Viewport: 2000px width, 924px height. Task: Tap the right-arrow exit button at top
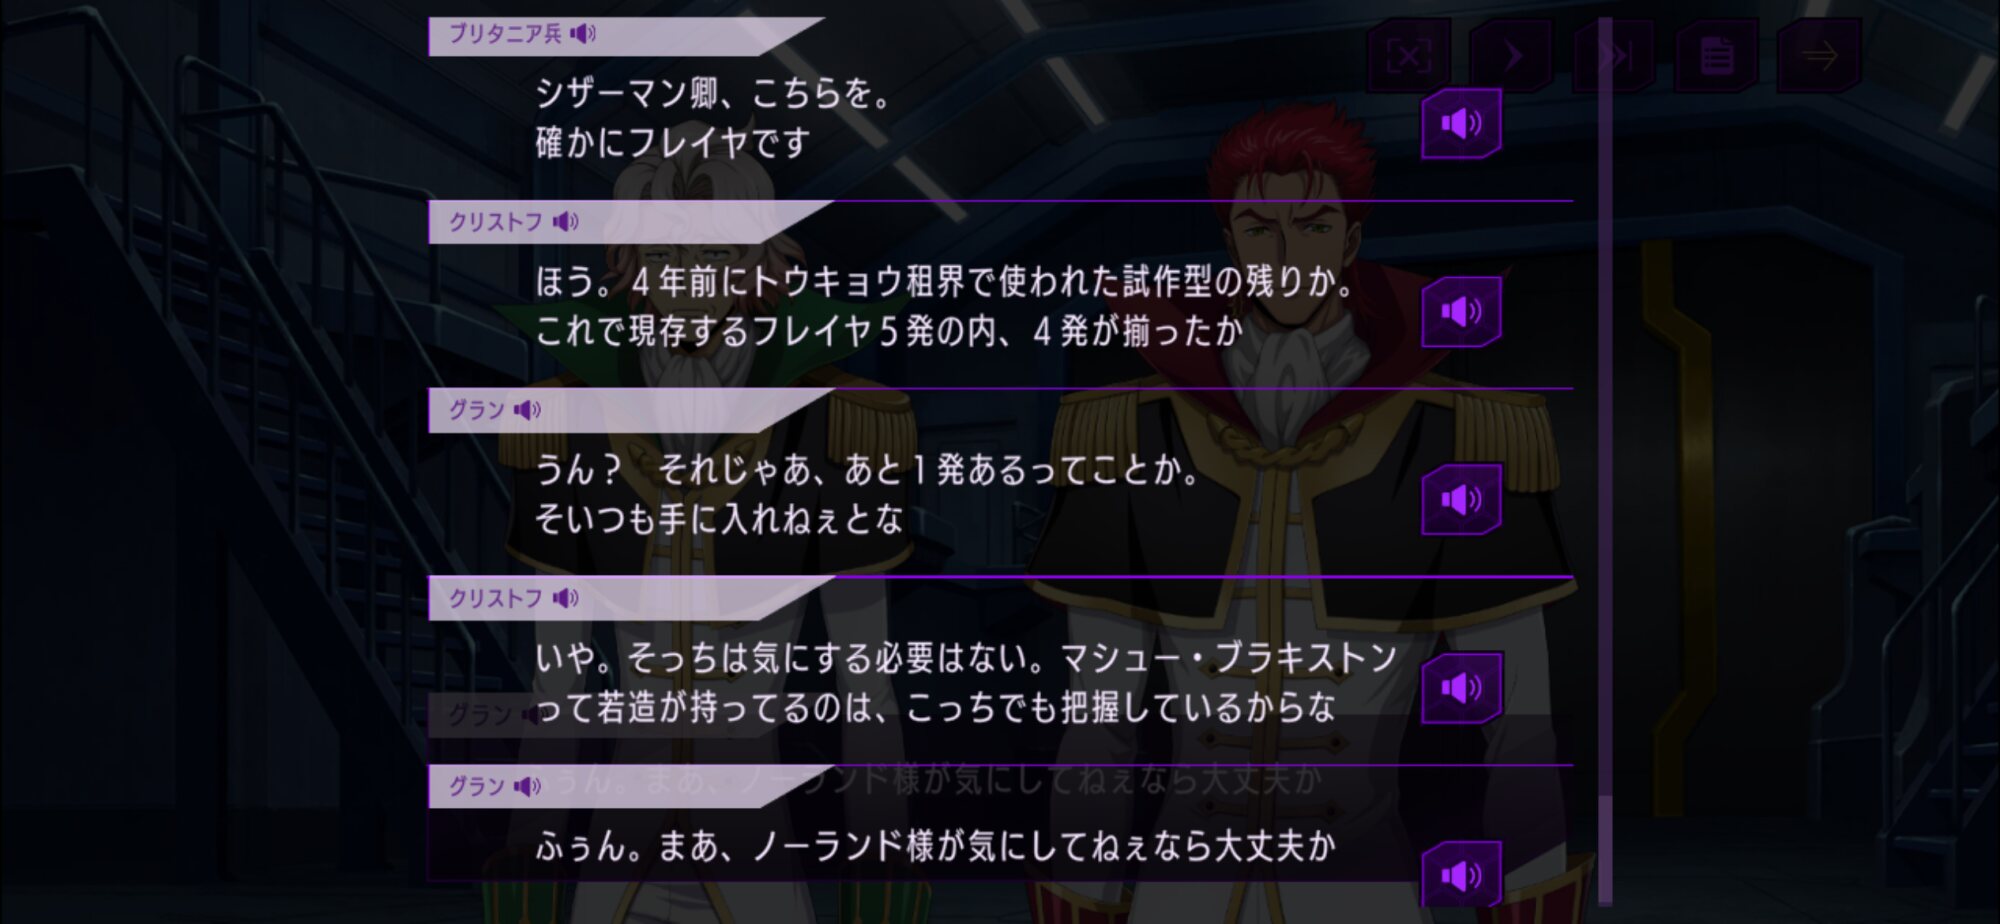tap(1819, 56)
